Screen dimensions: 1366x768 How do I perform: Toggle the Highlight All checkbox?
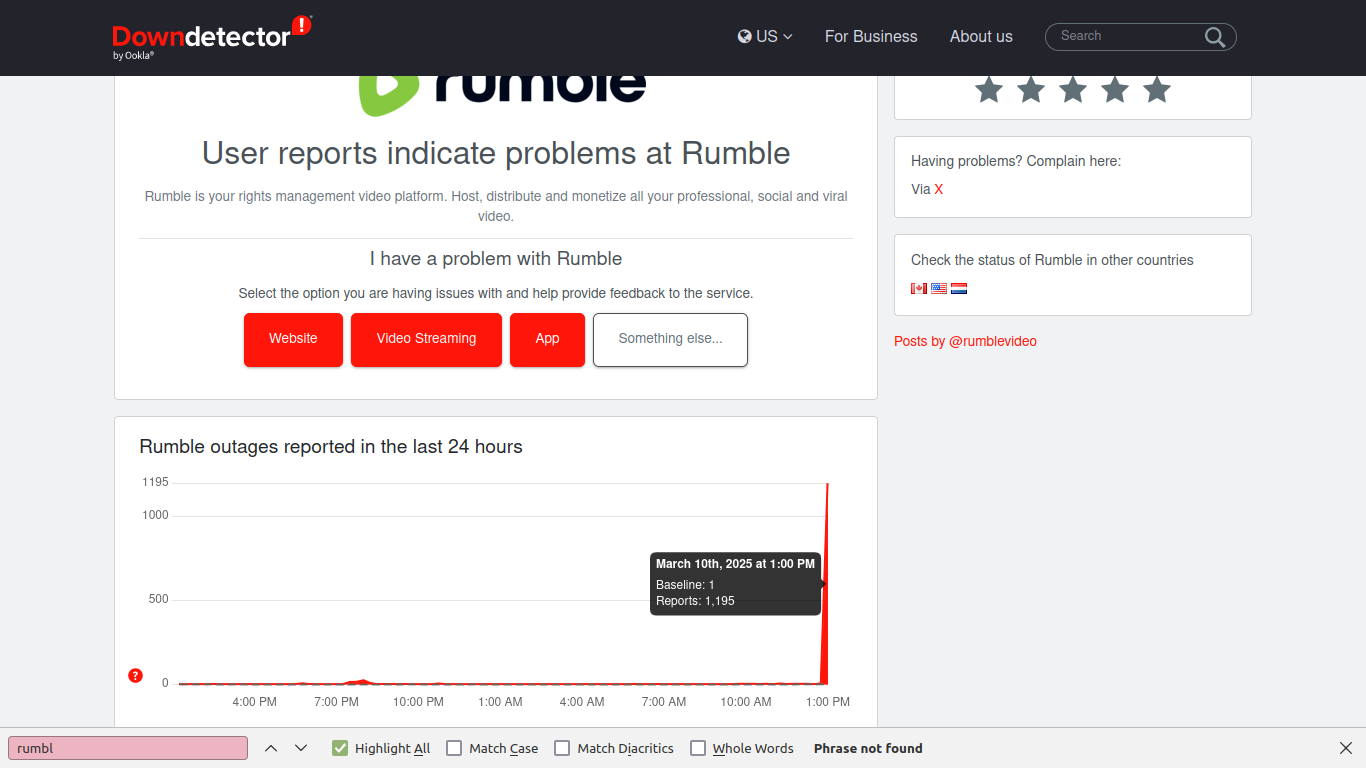click(x=340, y=748)
